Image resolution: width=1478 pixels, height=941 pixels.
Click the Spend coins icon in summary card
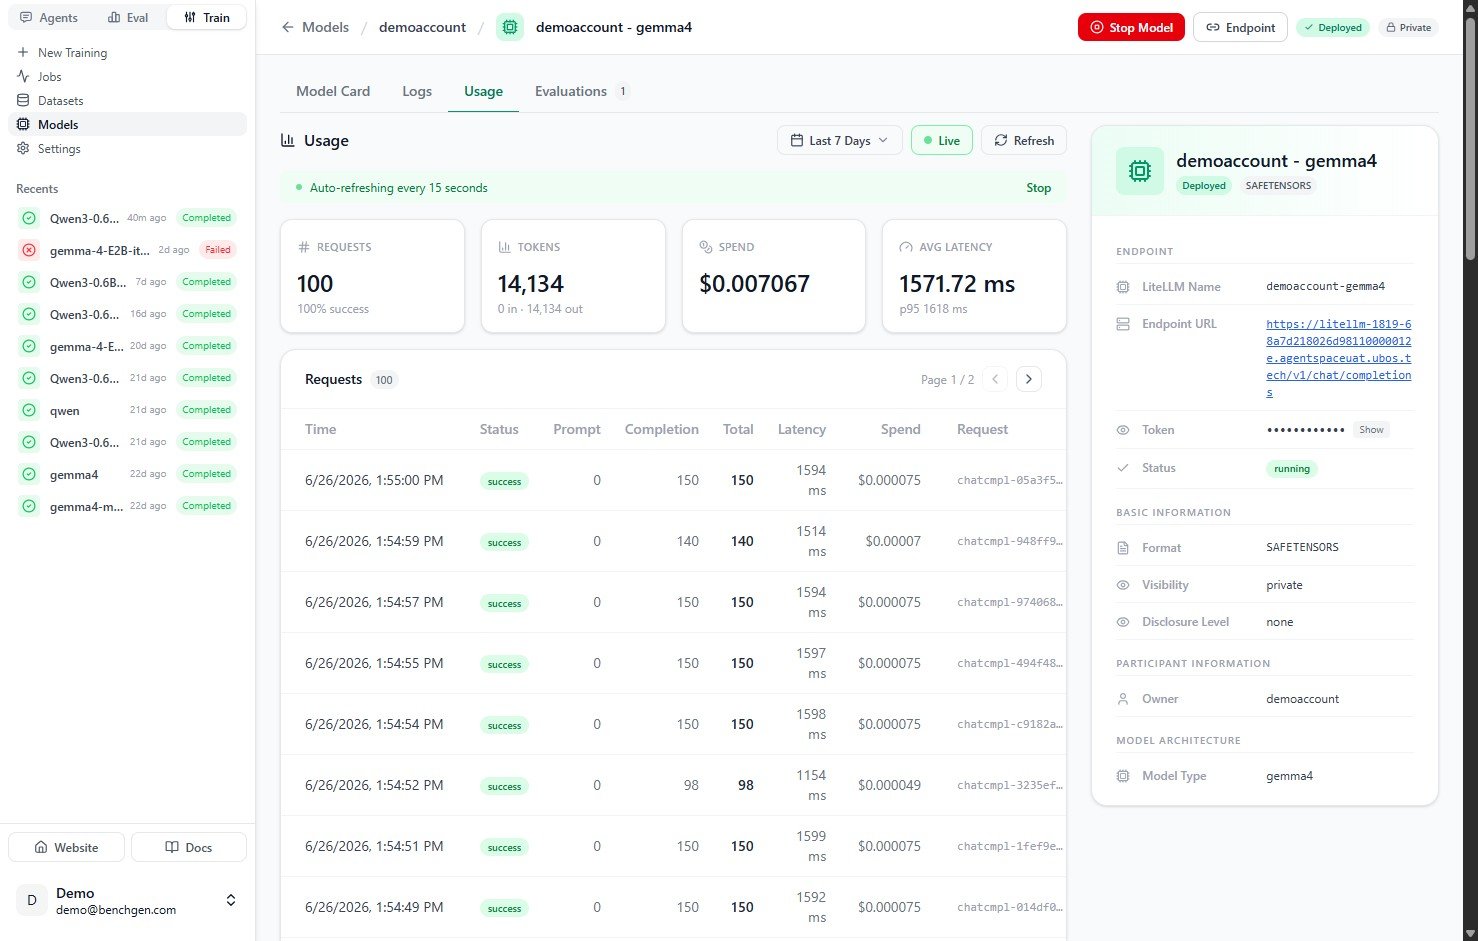[706, 247]
